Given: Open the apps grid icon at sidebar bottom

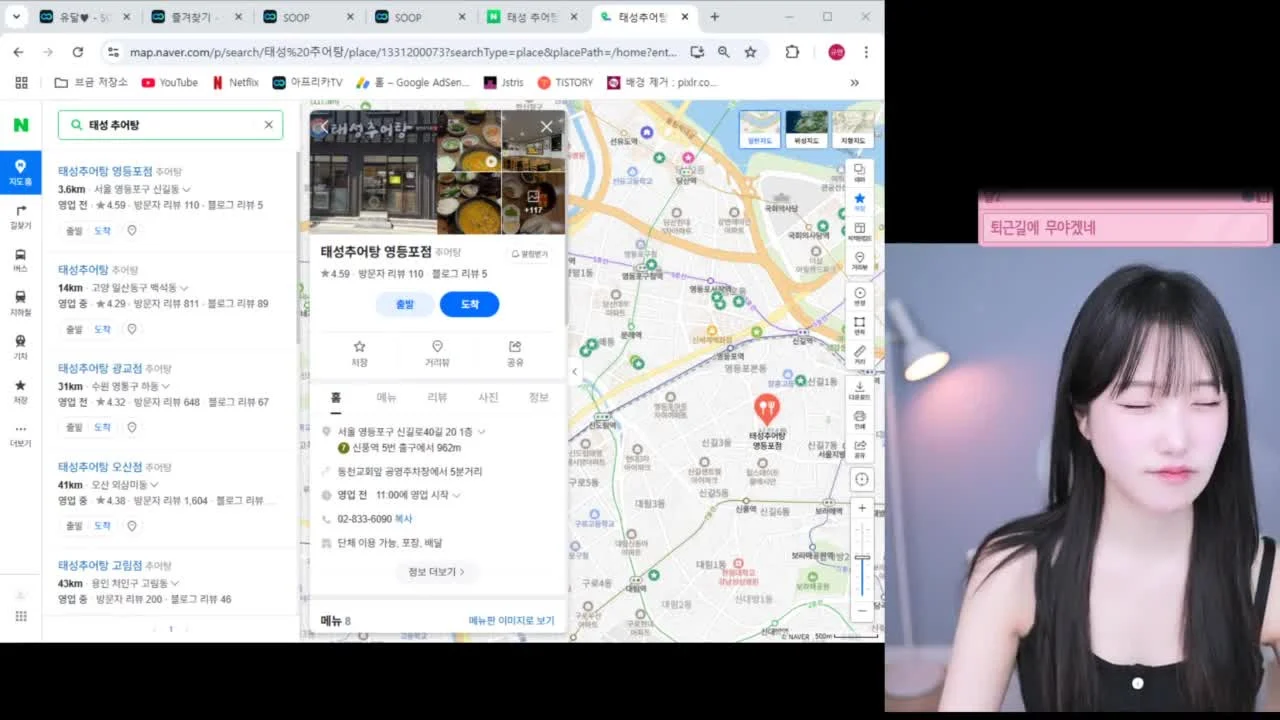Looking at the screenshot, I should (20, 616).
